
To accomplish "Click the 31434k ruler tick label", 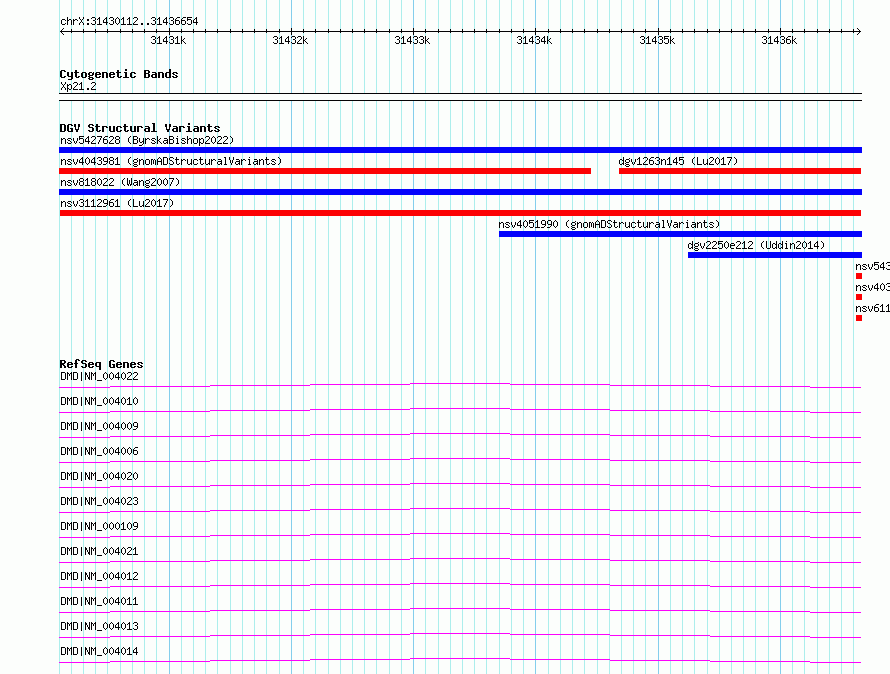I will pos(534,40).
